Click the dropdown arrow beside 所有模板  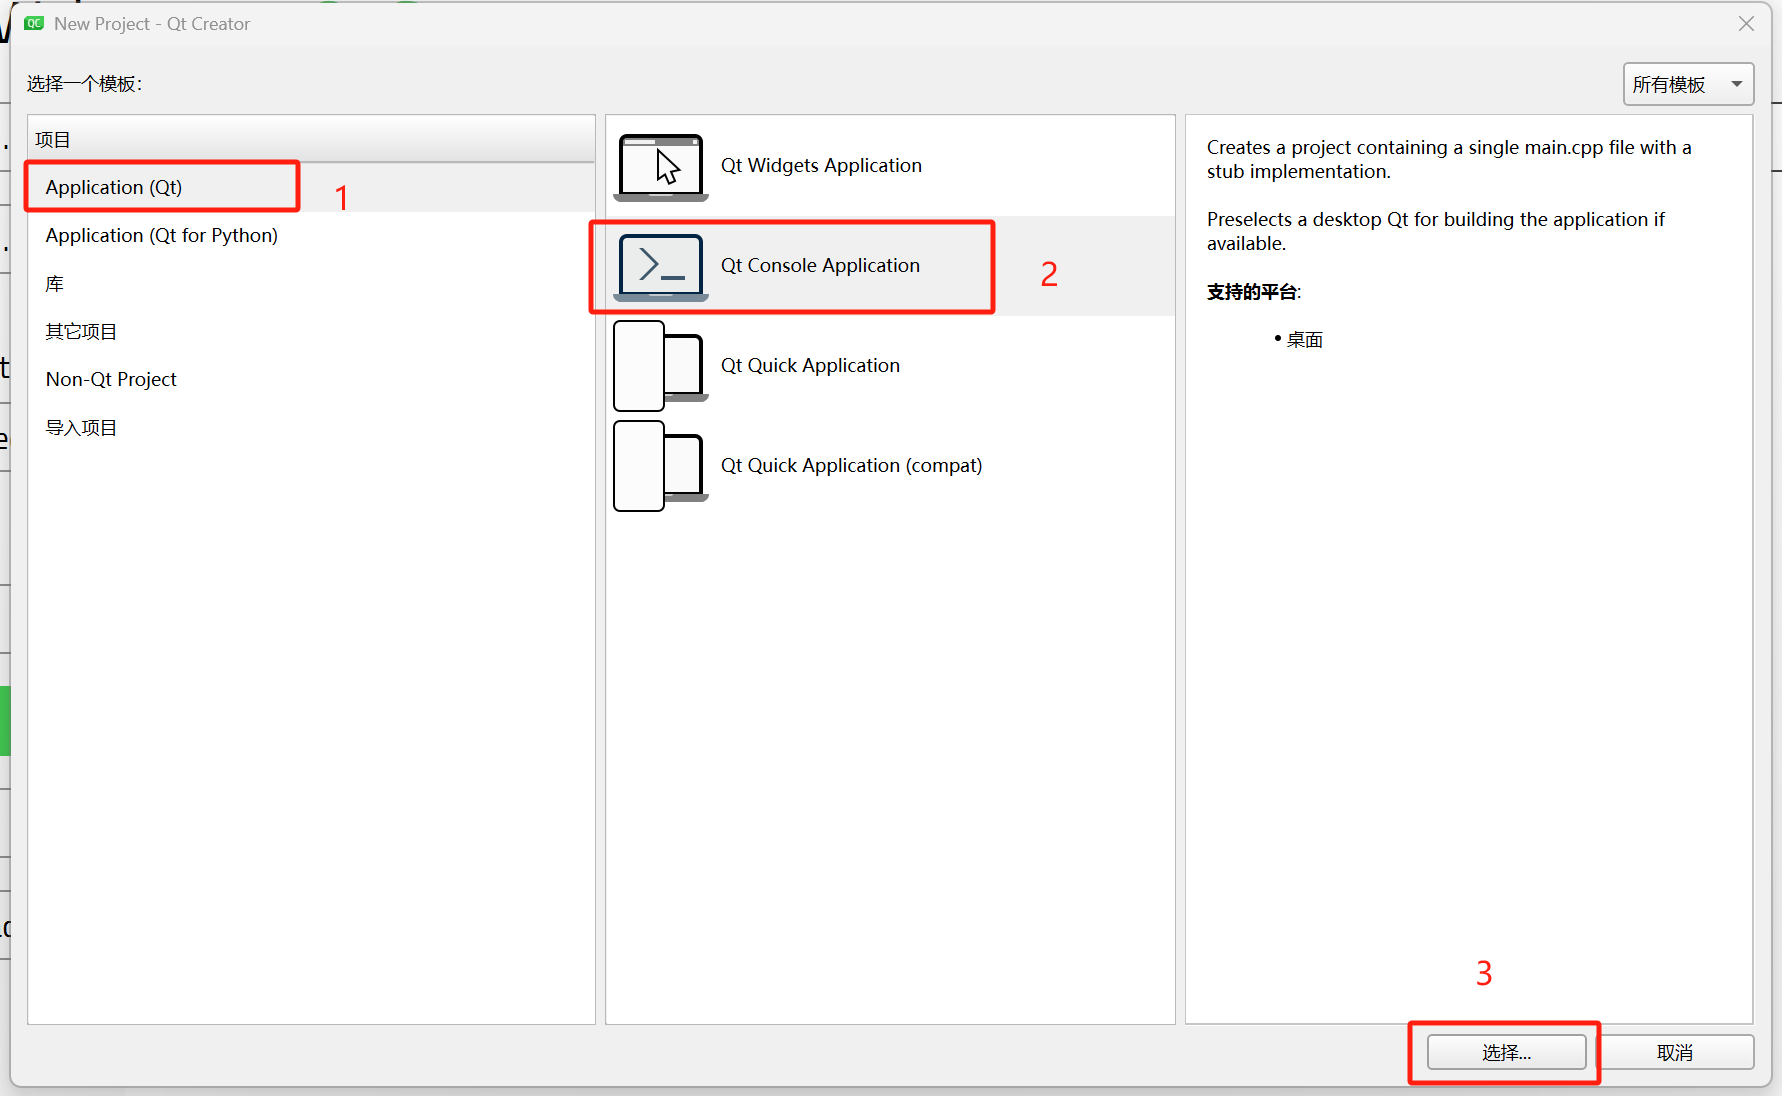point(1738,84)
